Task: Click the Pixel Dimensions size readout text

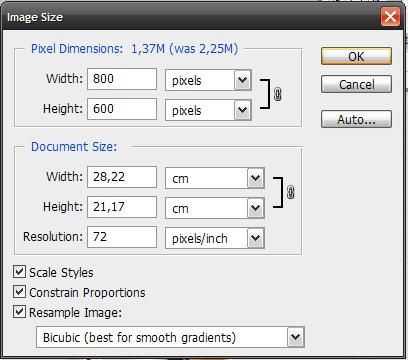Action: coord(185,49)
